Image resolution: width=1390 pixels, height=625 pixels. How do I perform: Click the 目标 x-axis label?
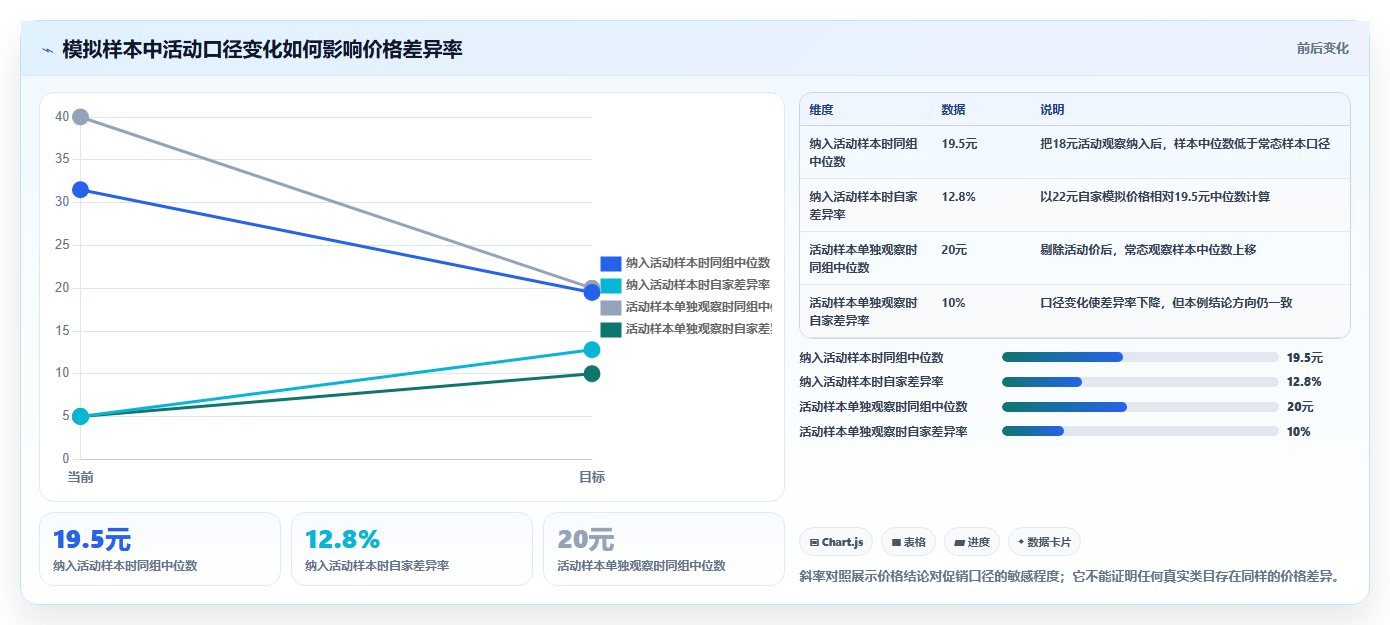(592, 477)
